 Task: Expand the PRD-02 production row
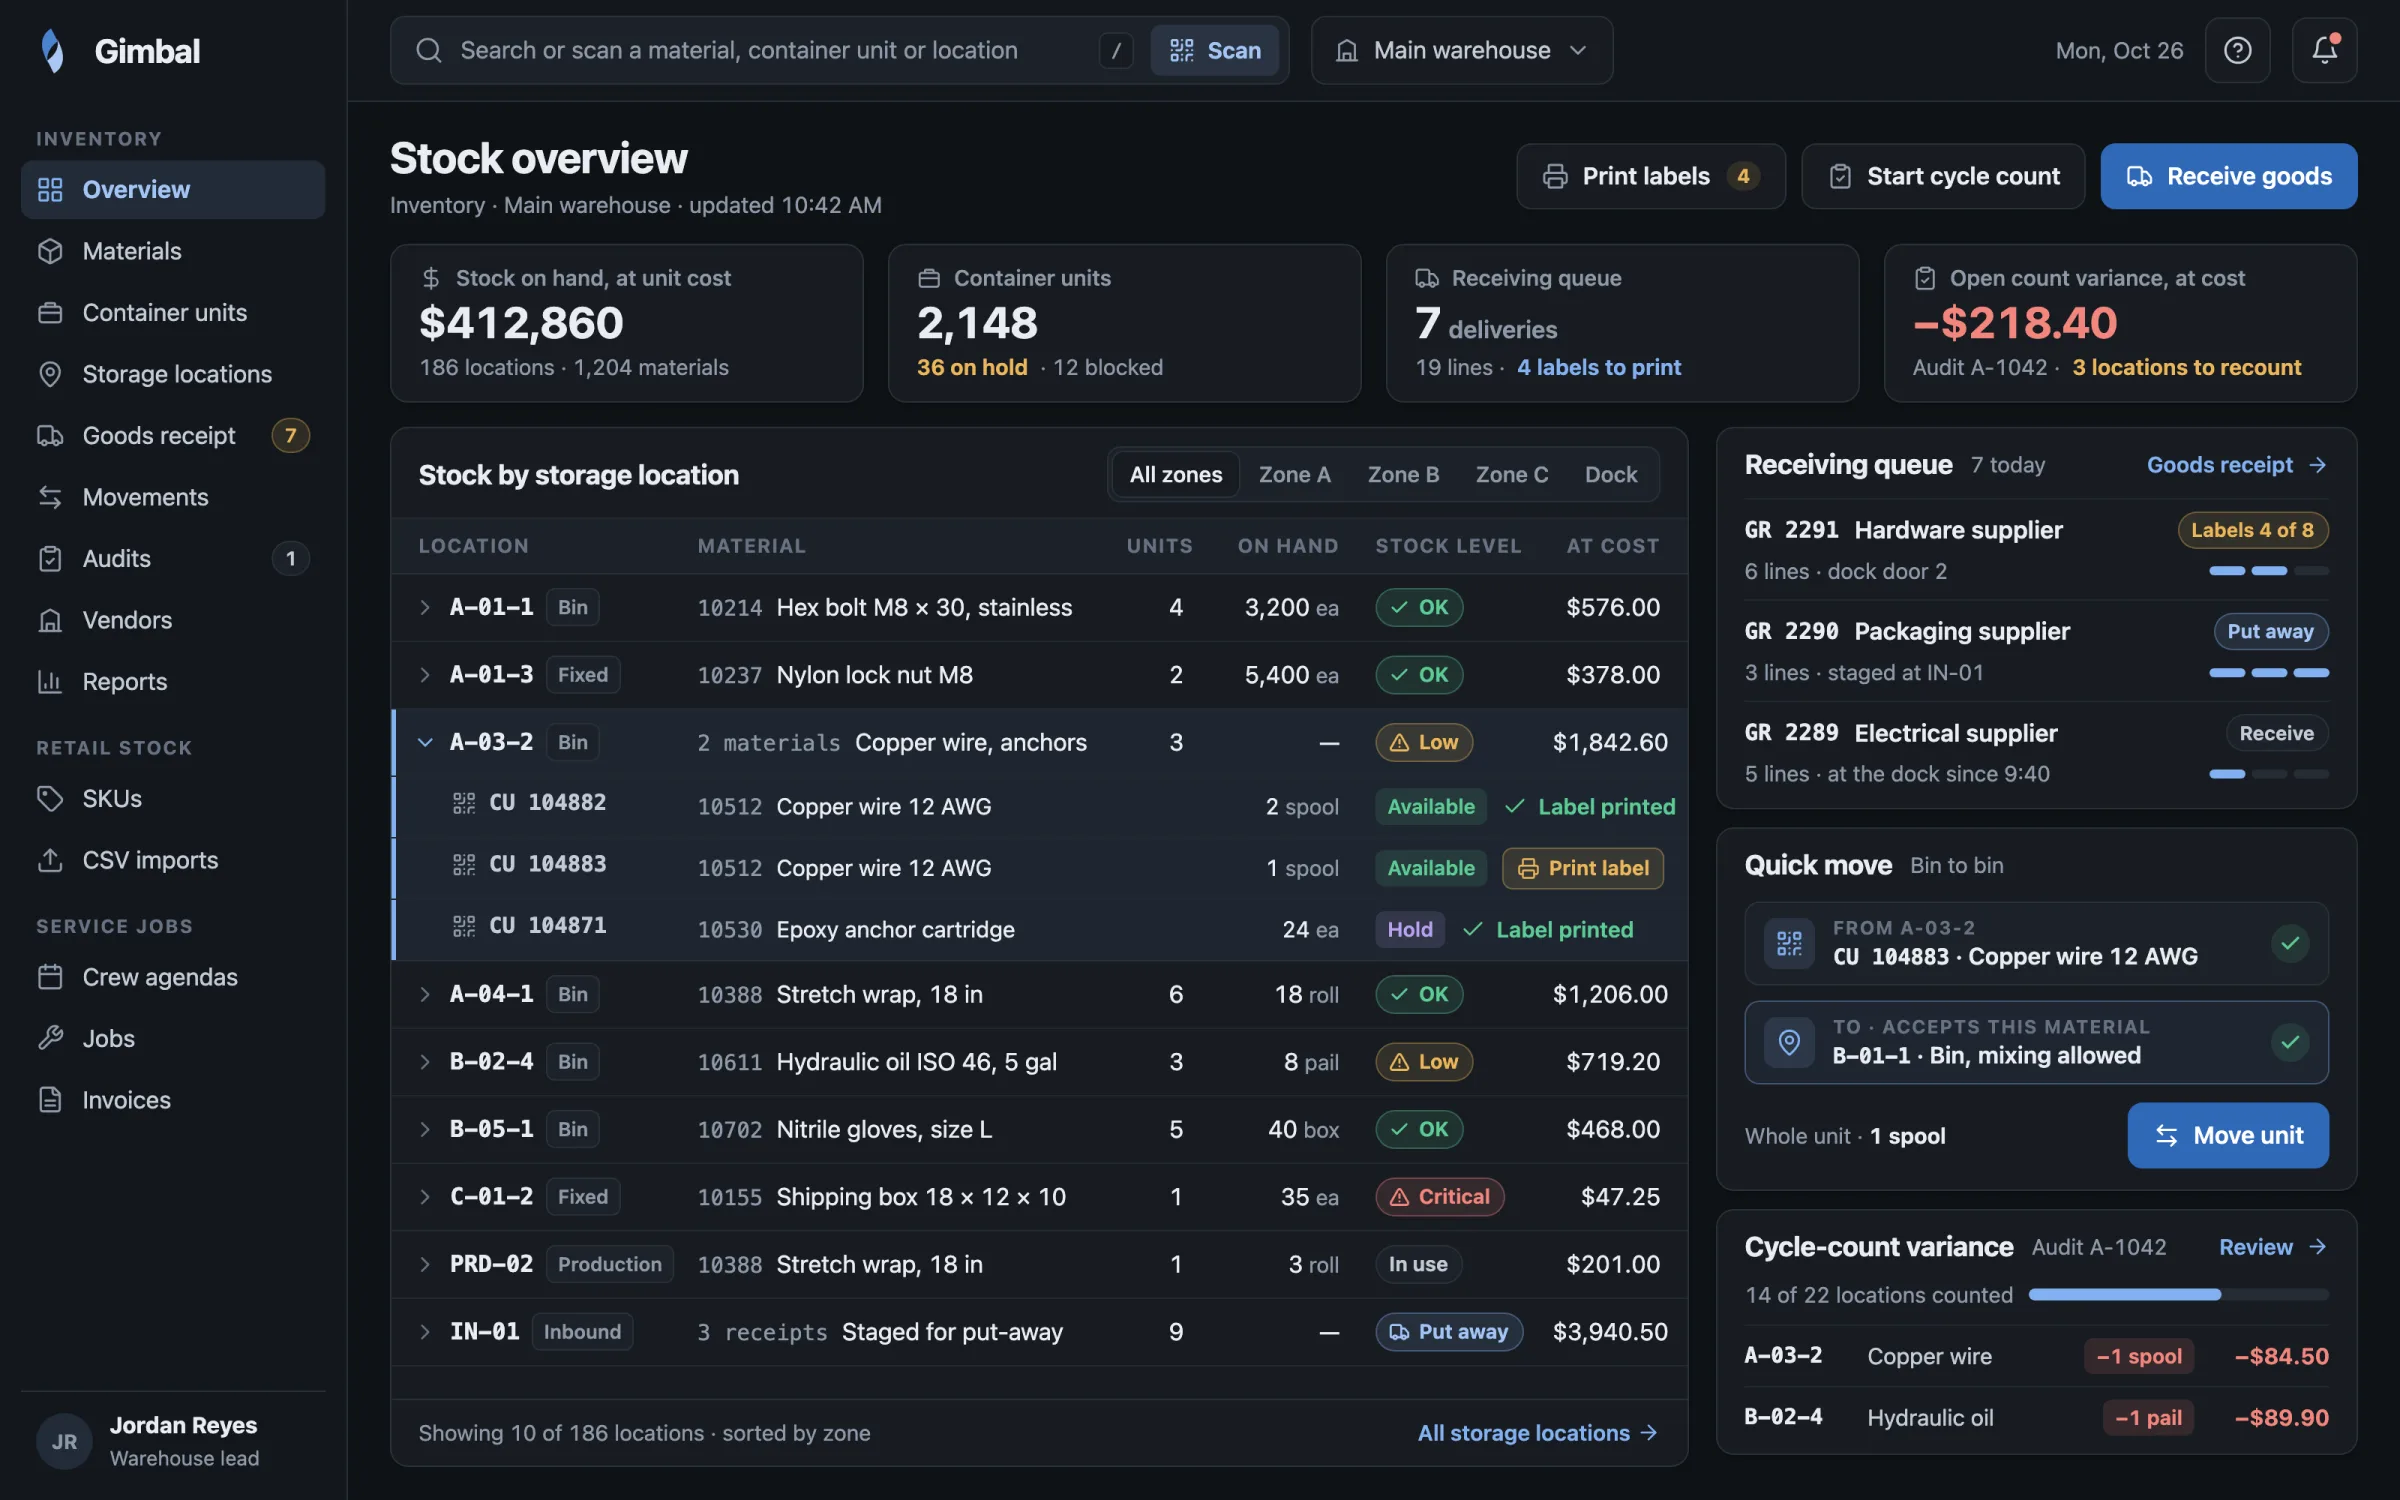coord(425,1264)
